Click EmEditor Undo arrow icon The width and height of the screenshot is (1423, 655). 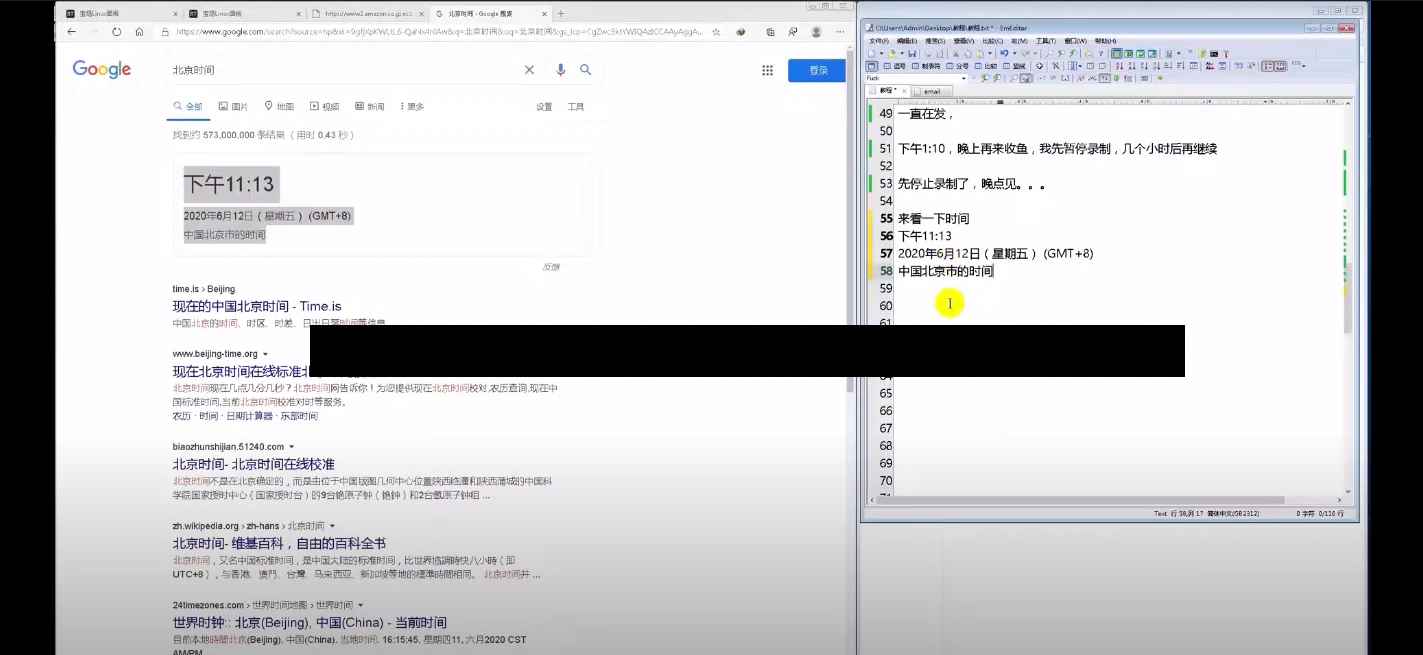tap(1004, 53)
